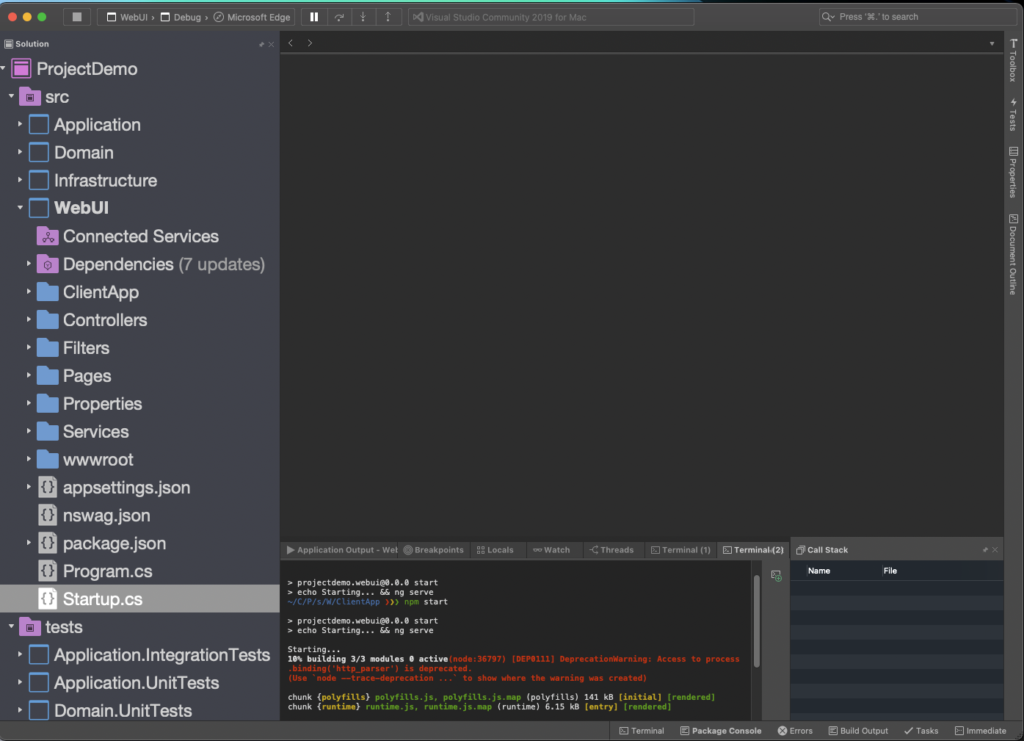Viewport: 1024px width, 741px height.
Task: Toggle auto-pin on the Solution pad
Action: click(261, 44)
